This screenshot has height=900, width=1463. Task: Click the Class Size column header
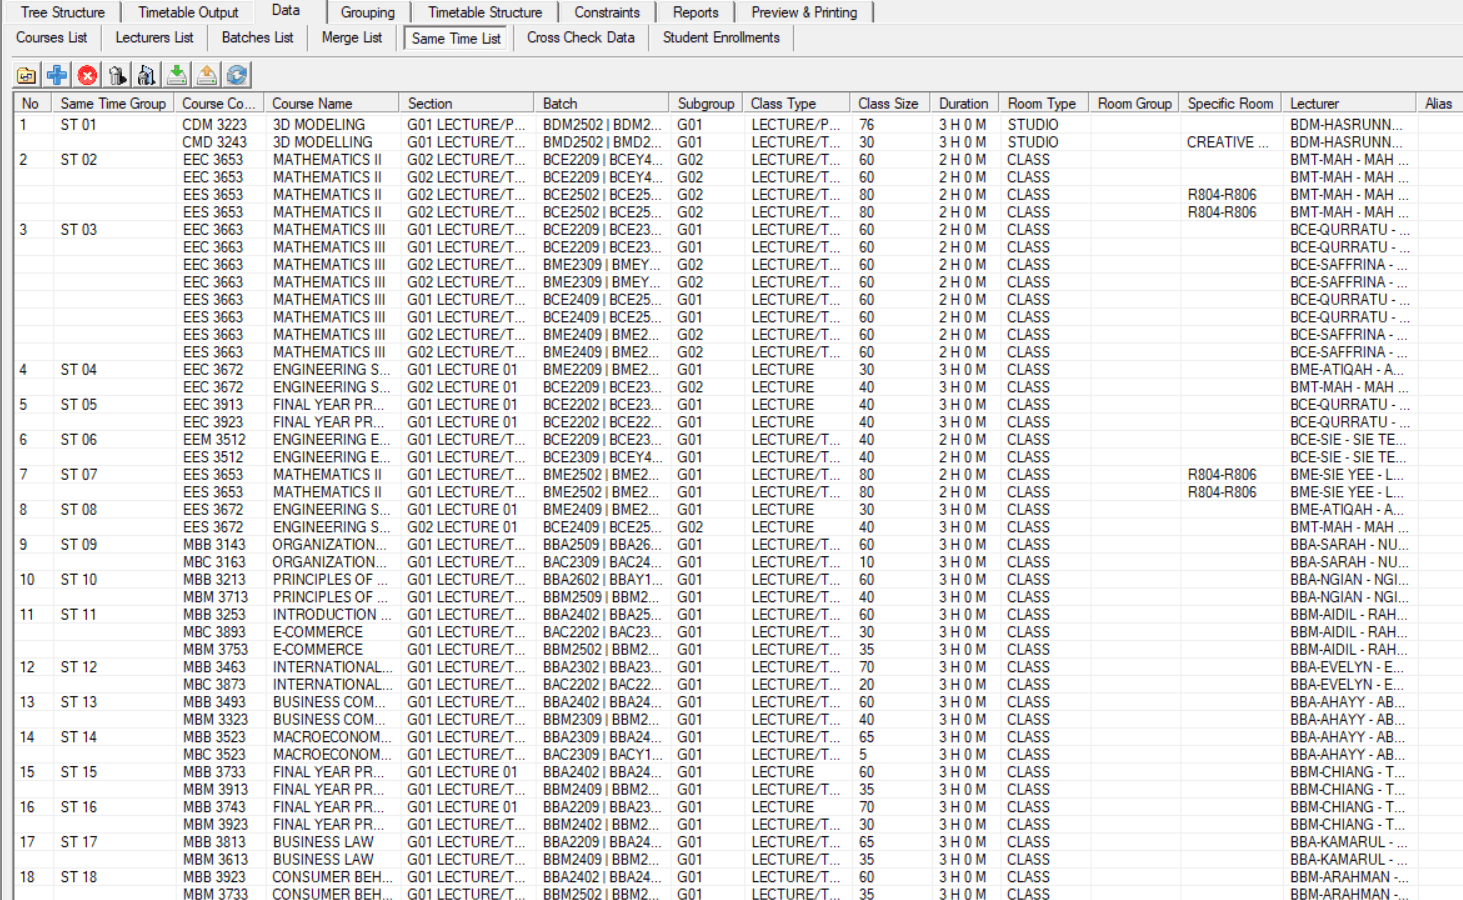890,103
